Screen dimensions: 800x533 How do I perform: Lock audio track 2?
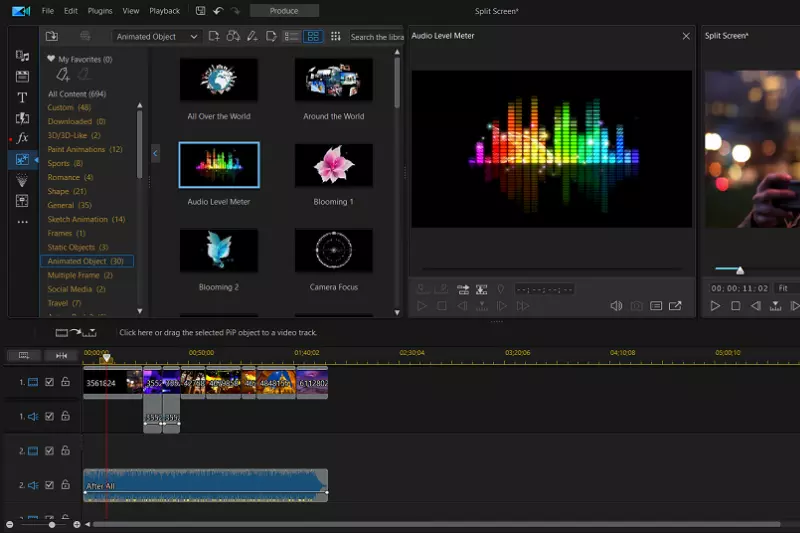point(65,485)
